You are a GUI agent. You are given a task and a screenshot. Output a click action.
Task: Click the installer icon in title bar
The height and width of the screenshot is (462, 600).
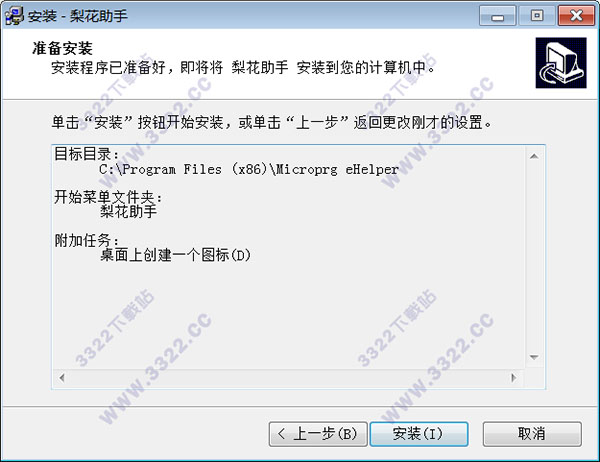point(14,16)
